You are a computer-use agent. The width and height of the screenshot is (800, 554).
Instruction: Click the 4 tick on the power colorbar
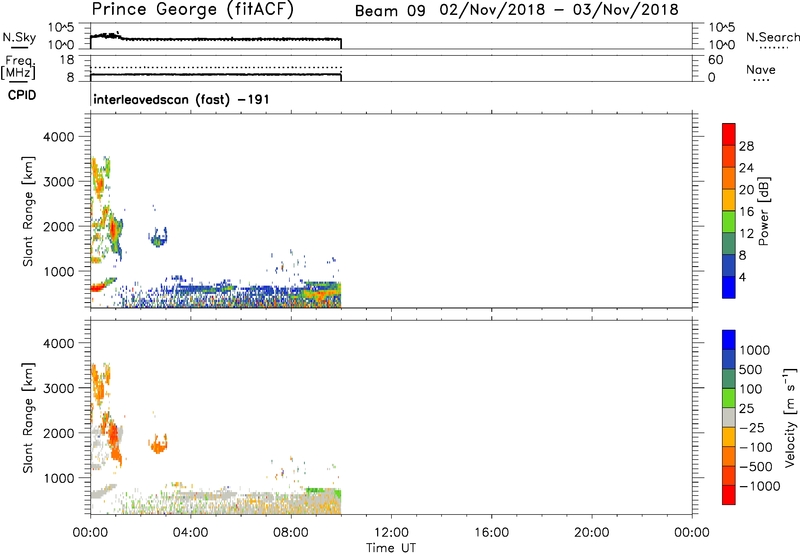[x=742, y=277]
